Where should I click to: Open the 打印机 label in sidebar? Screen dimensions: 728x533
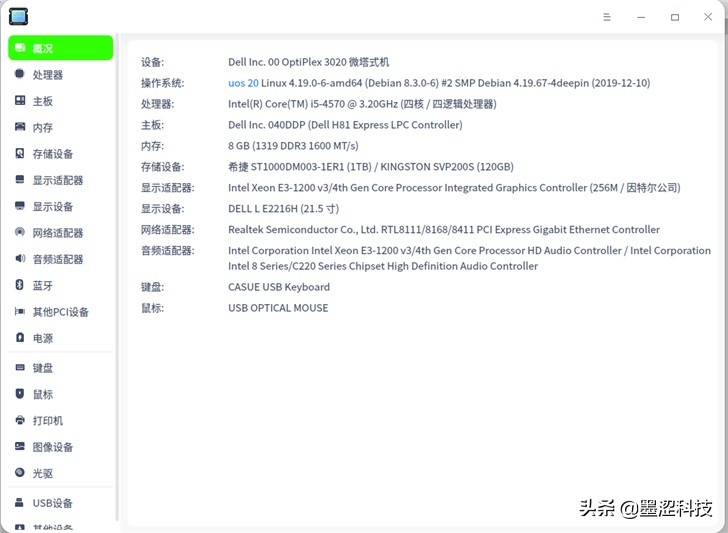pyautogui.click(x=48, y=421)
